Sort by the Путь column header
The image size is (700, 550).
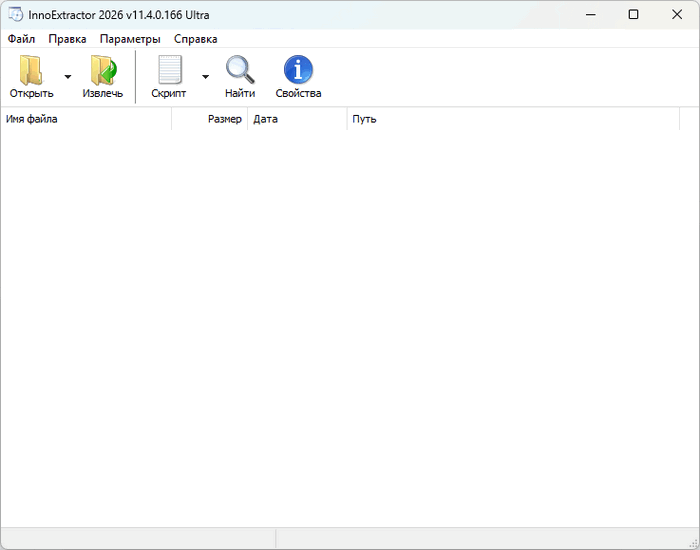coord(513,119)
